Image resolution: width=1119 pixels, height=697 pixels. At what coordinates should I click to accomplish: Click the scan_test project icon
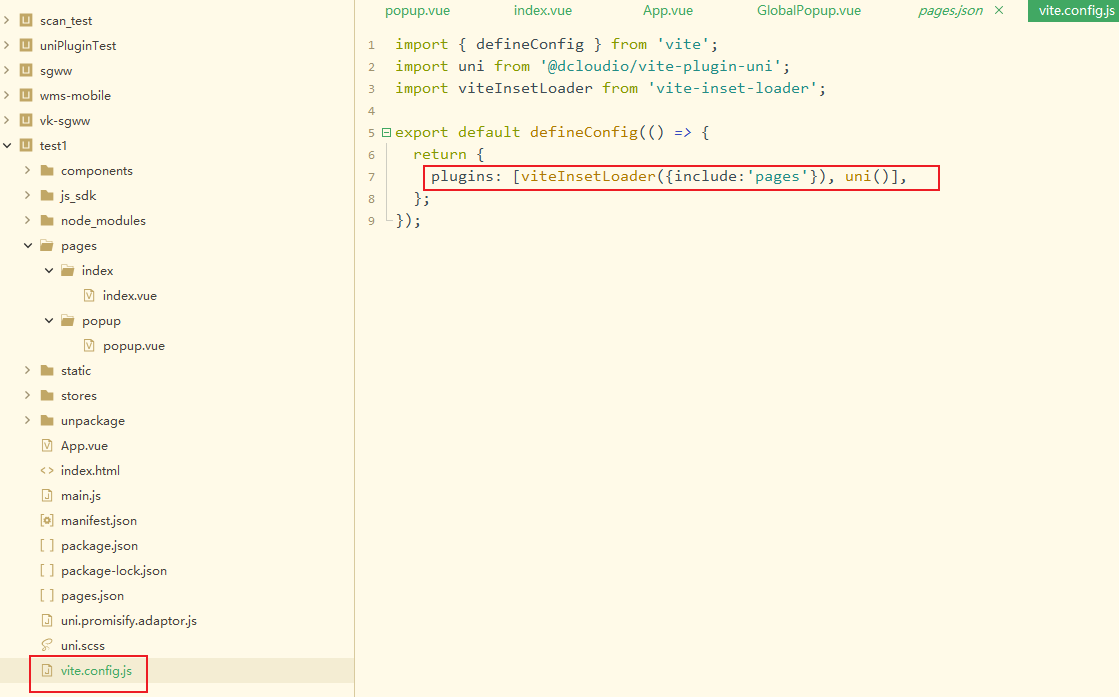point(27,20)
